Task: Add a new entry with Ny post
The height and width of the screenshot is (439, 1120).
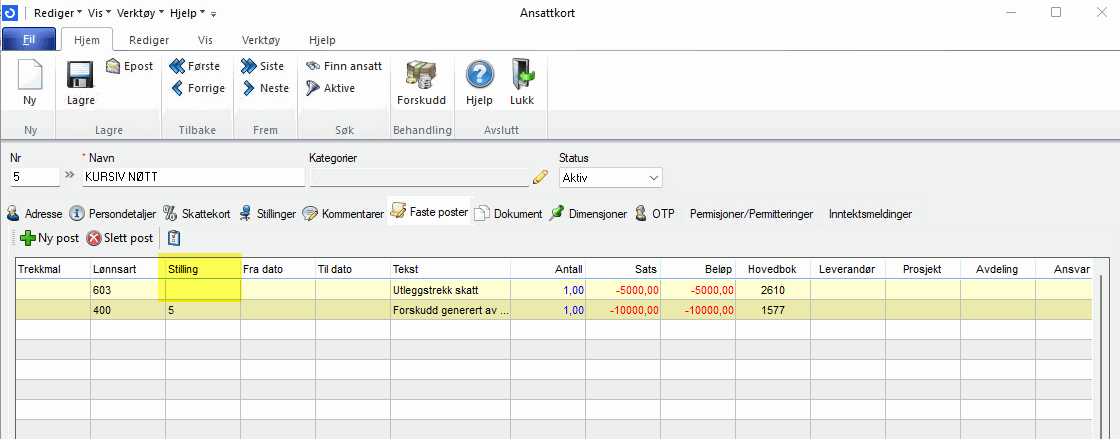Action: click(x=49, y=238)
